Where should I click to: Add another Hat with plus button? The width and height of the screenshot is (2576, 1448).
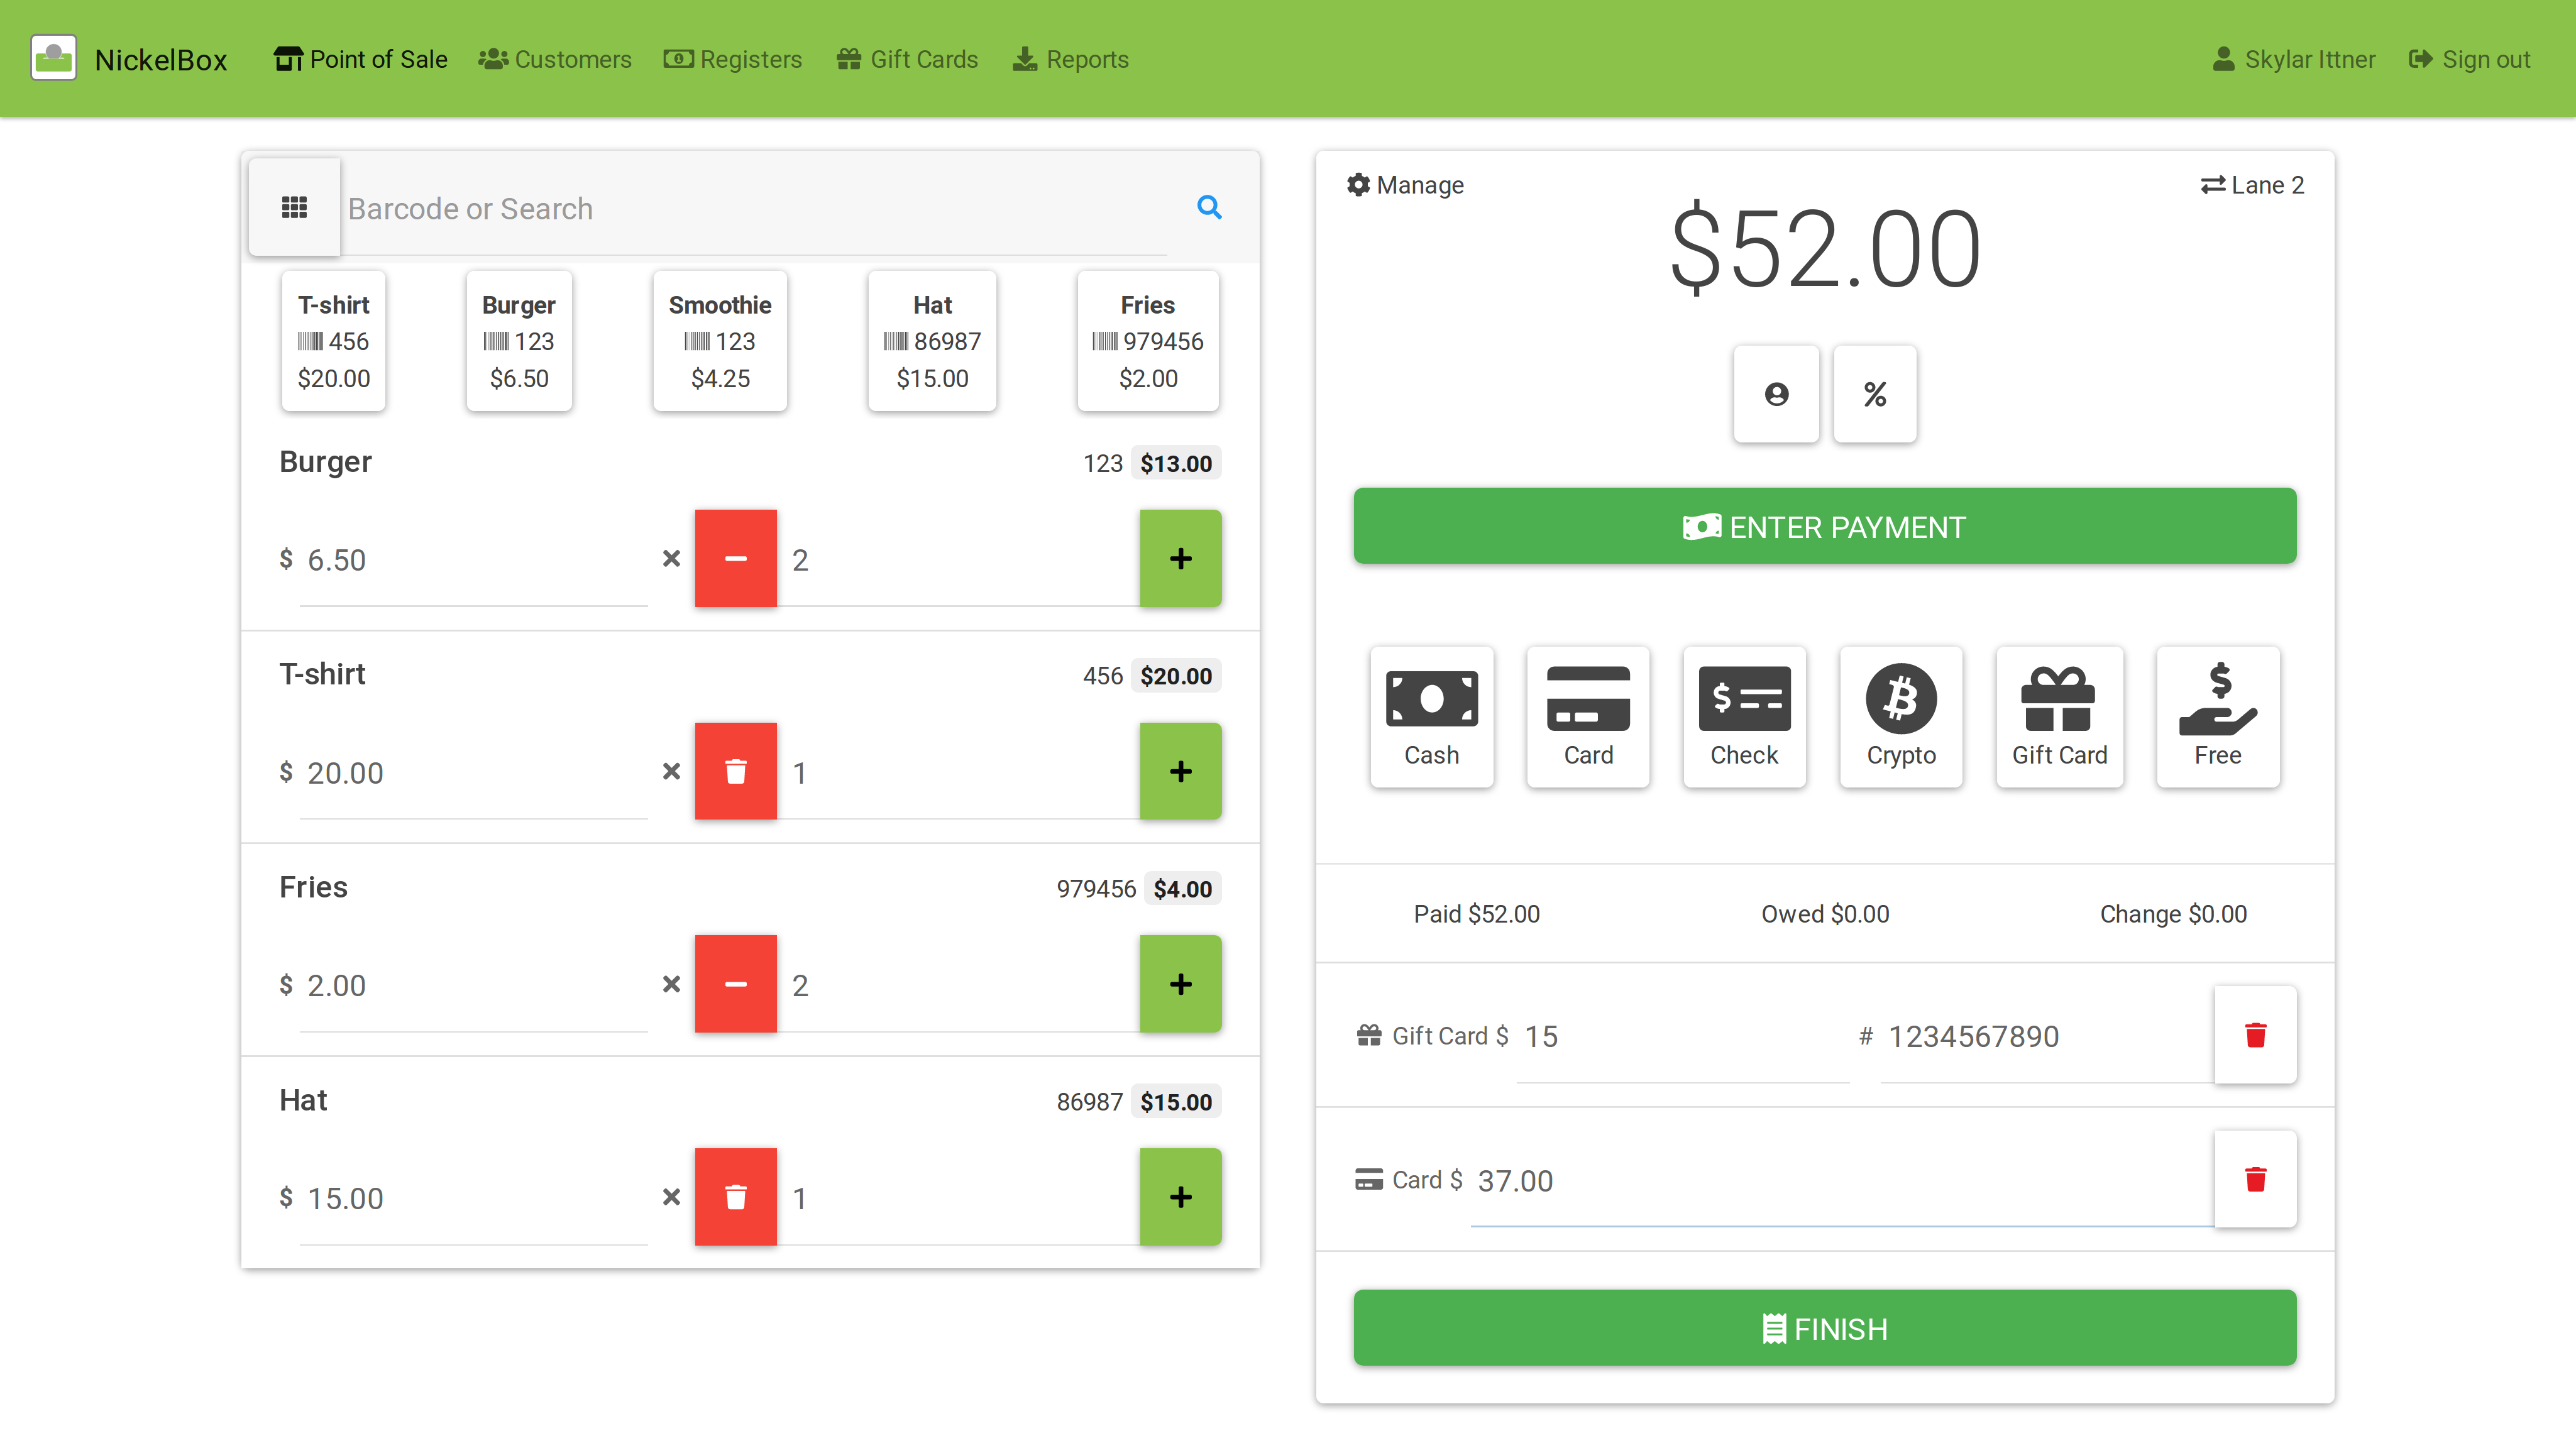click(1180, 1196)
